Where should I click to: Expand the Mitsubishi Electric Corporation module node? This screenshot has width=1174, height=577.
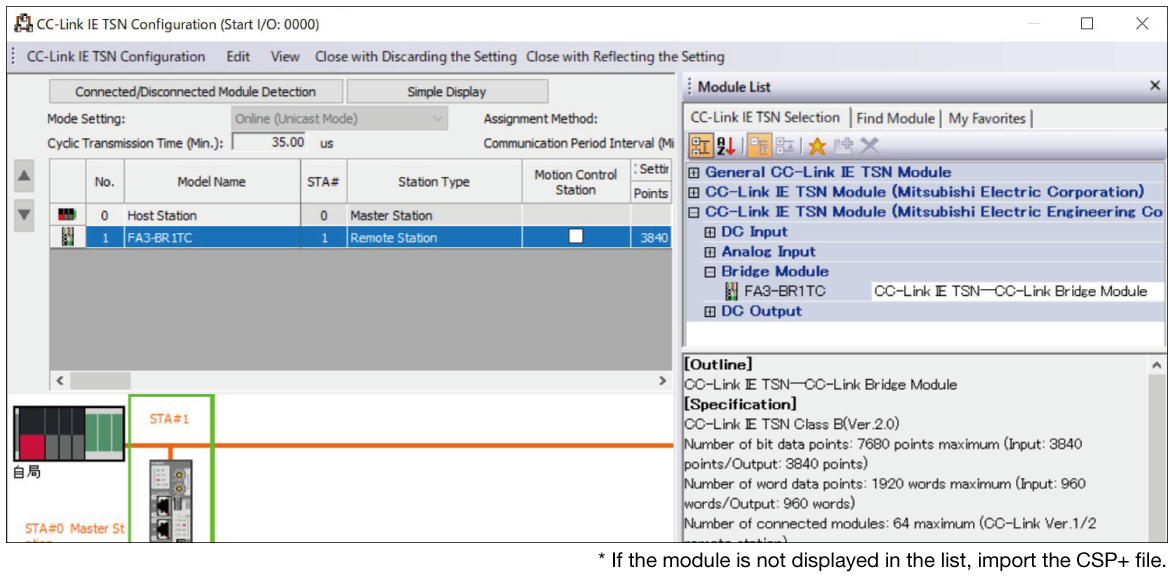tap(692, 192)
